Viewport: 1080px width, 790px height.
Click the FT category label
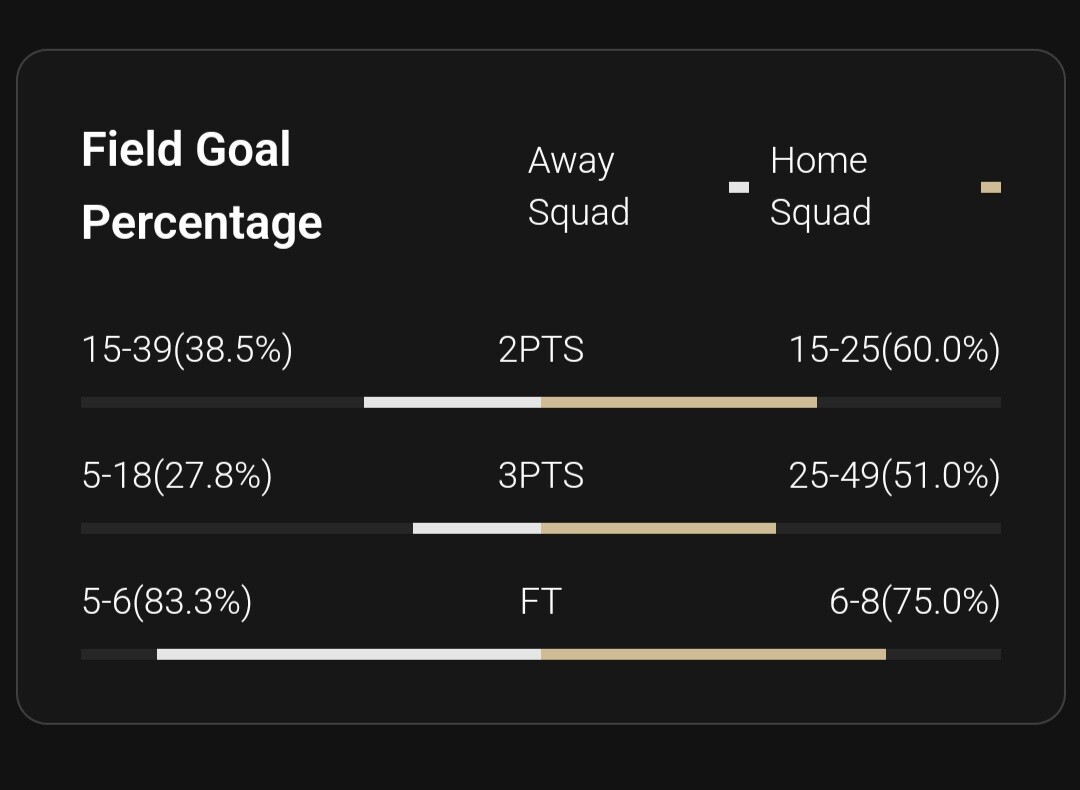click(541, 602)
